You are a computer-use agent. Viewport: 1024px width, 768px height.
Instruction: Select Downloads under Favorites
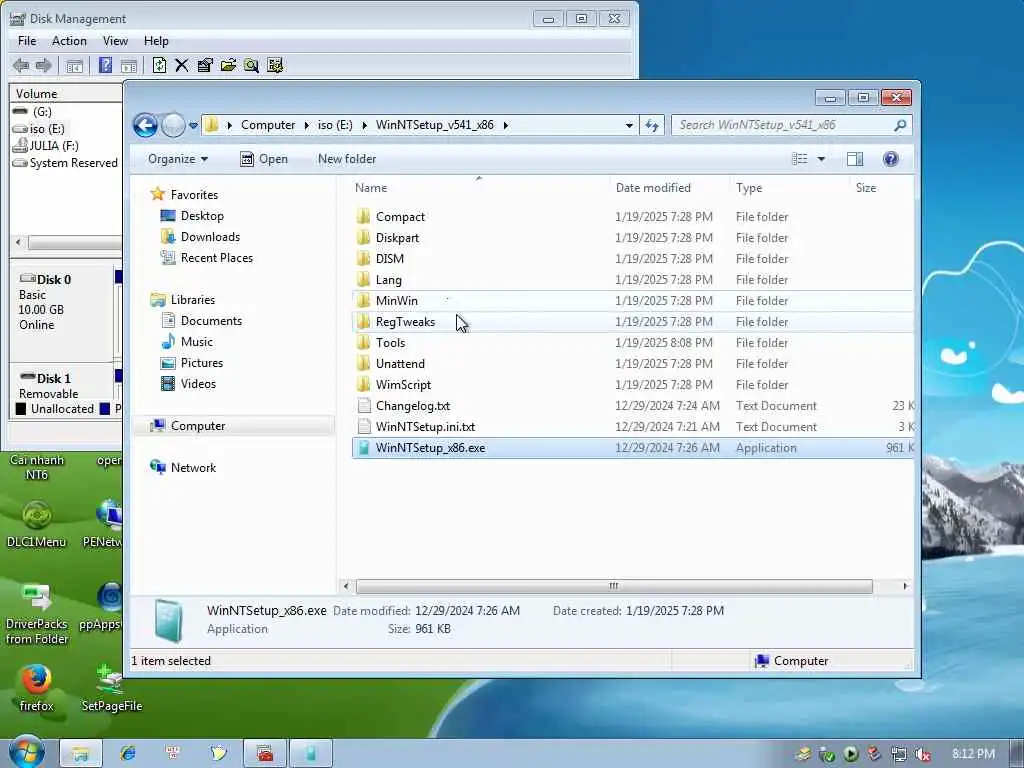coord(200,237)
